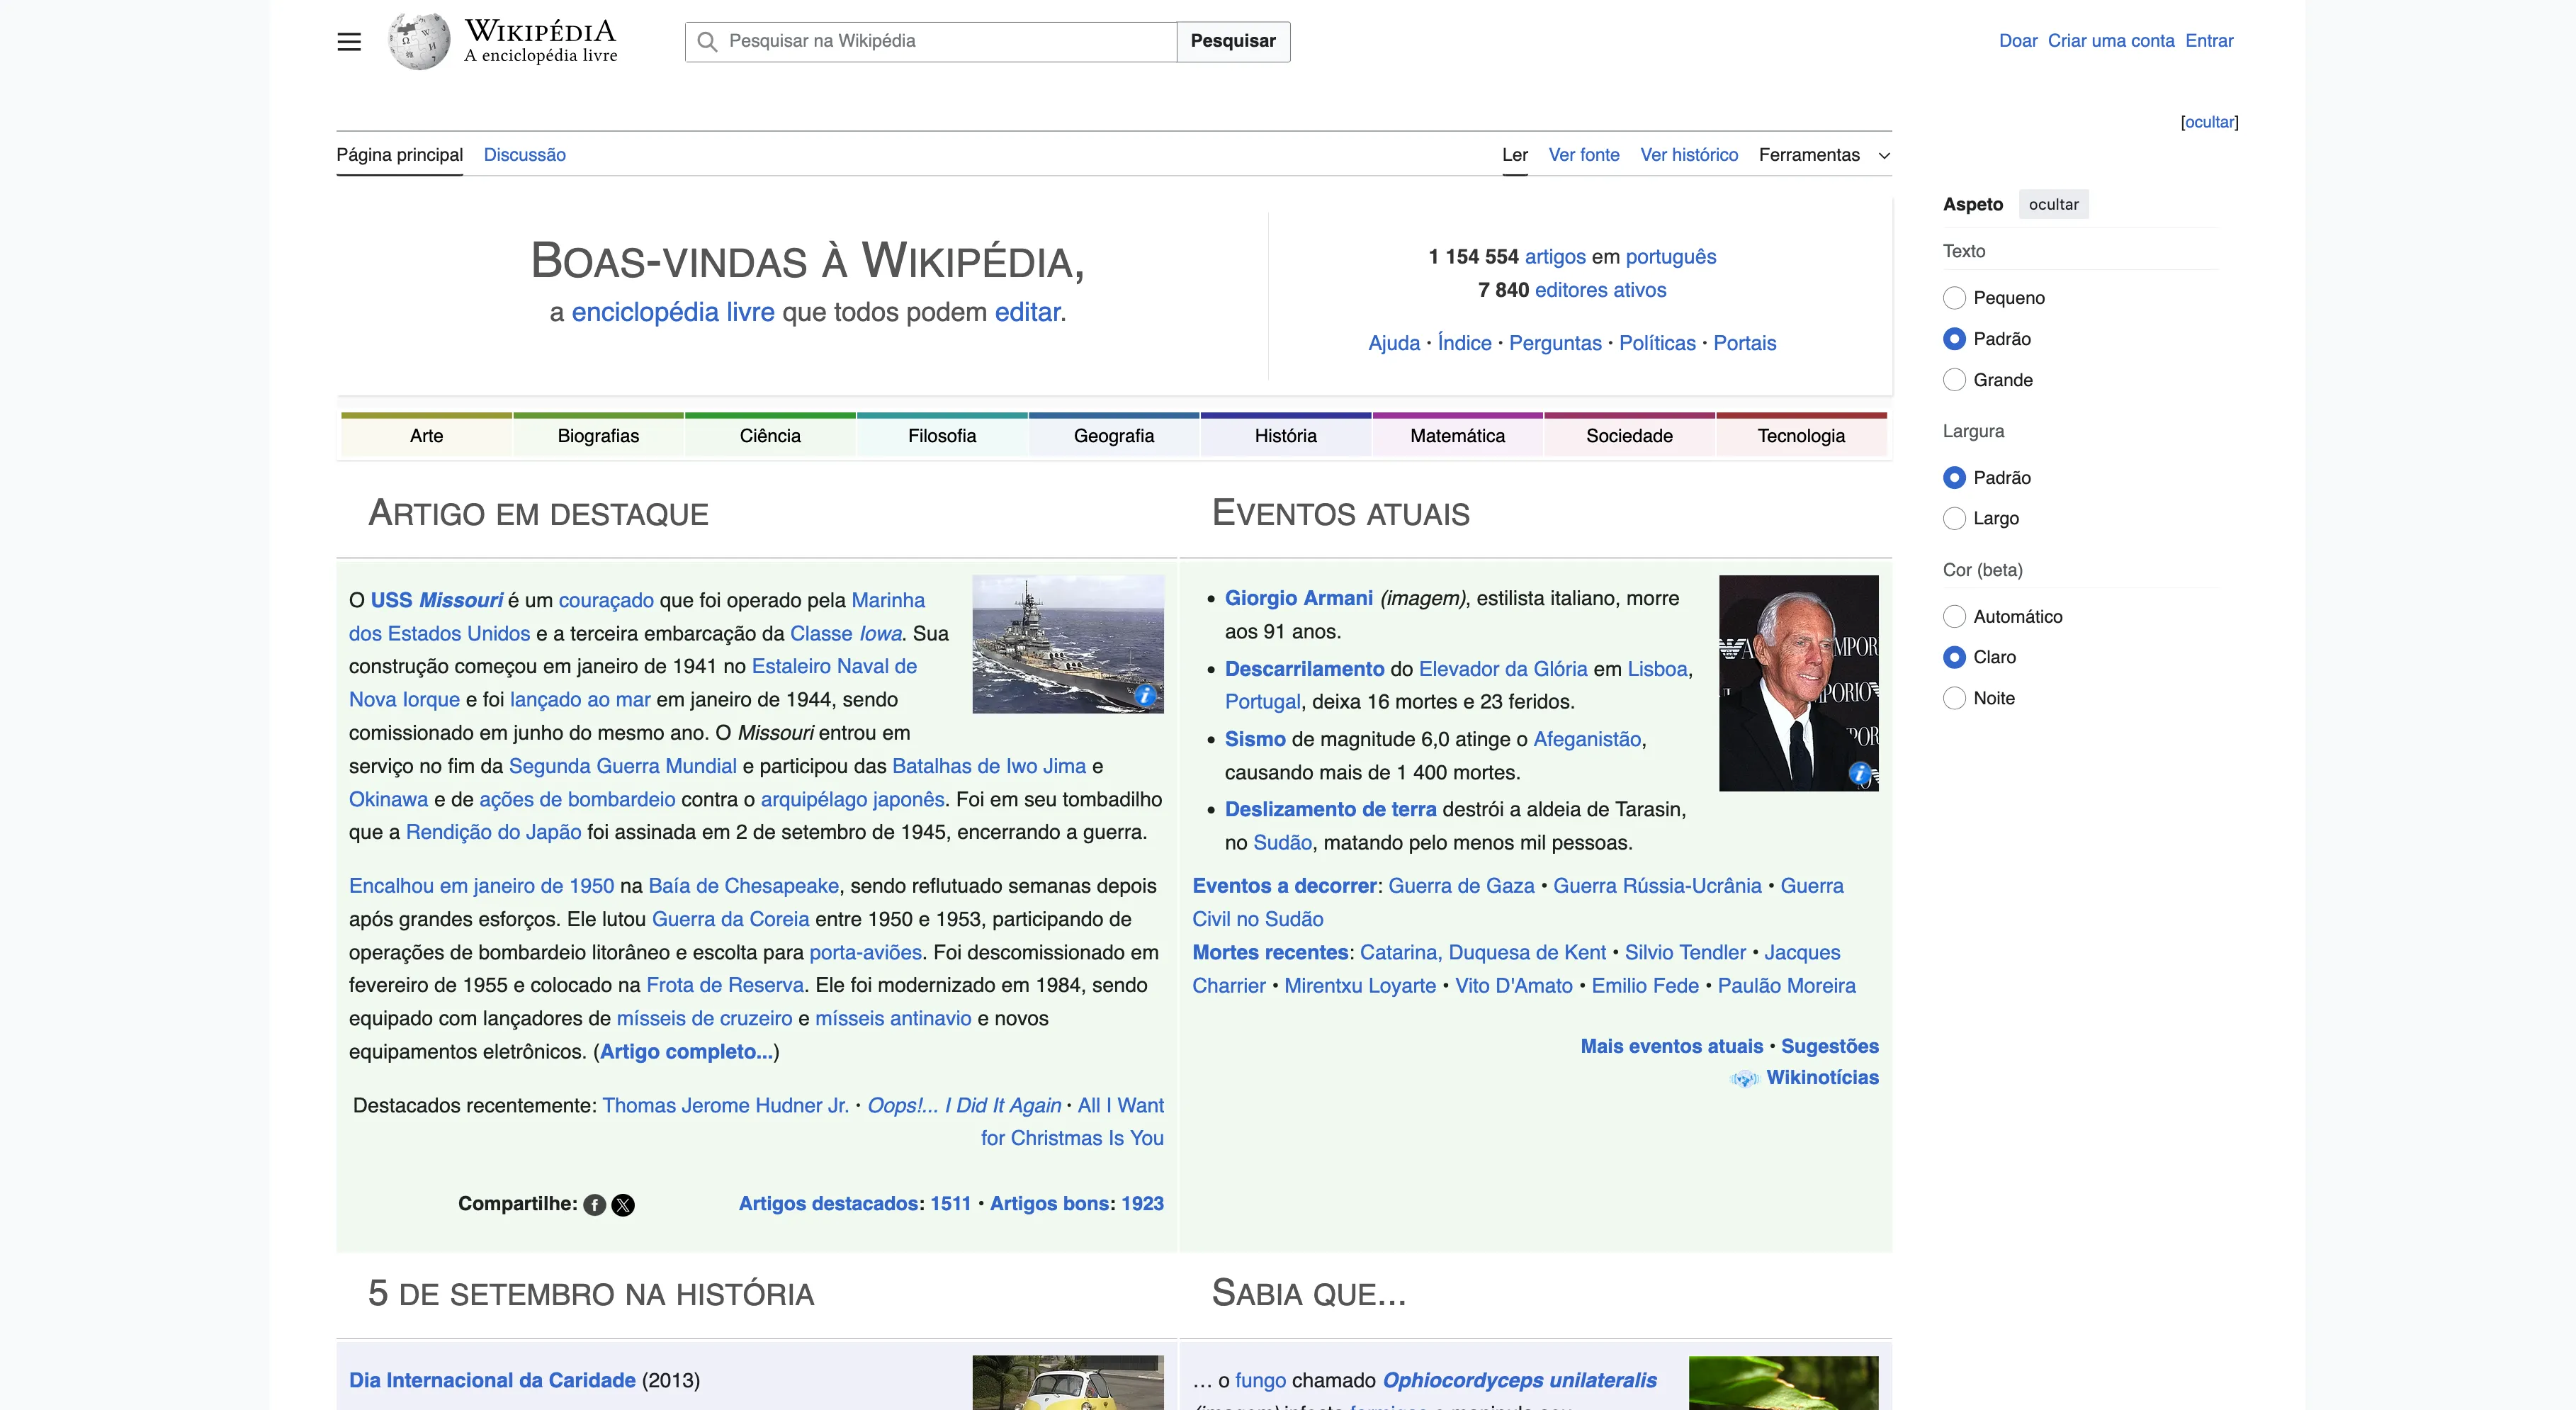Viewport: 2576px width, 1410px height.
Task: Click the Doar link
Action: (2018, 41)
